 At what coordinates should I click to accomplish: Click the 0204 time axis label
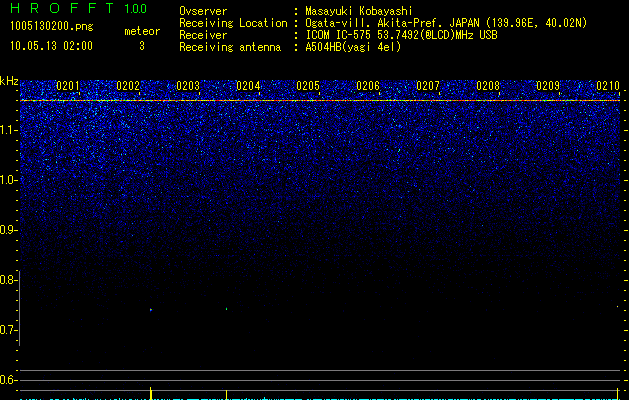[x=248, y=86]
